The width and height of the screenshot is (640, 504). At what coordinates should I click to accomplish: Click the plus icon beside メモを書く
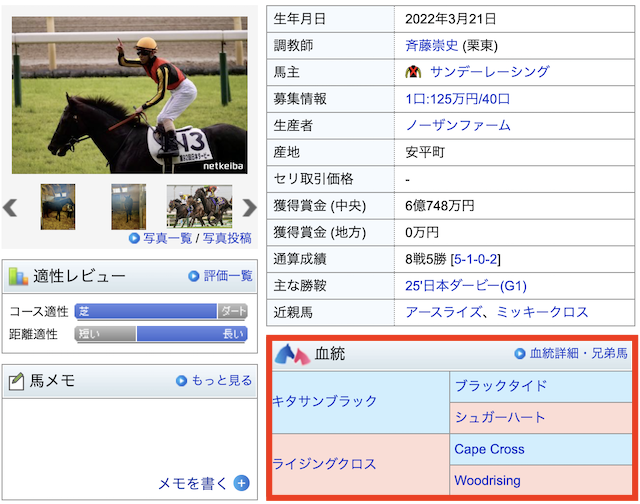pos(241,483)
